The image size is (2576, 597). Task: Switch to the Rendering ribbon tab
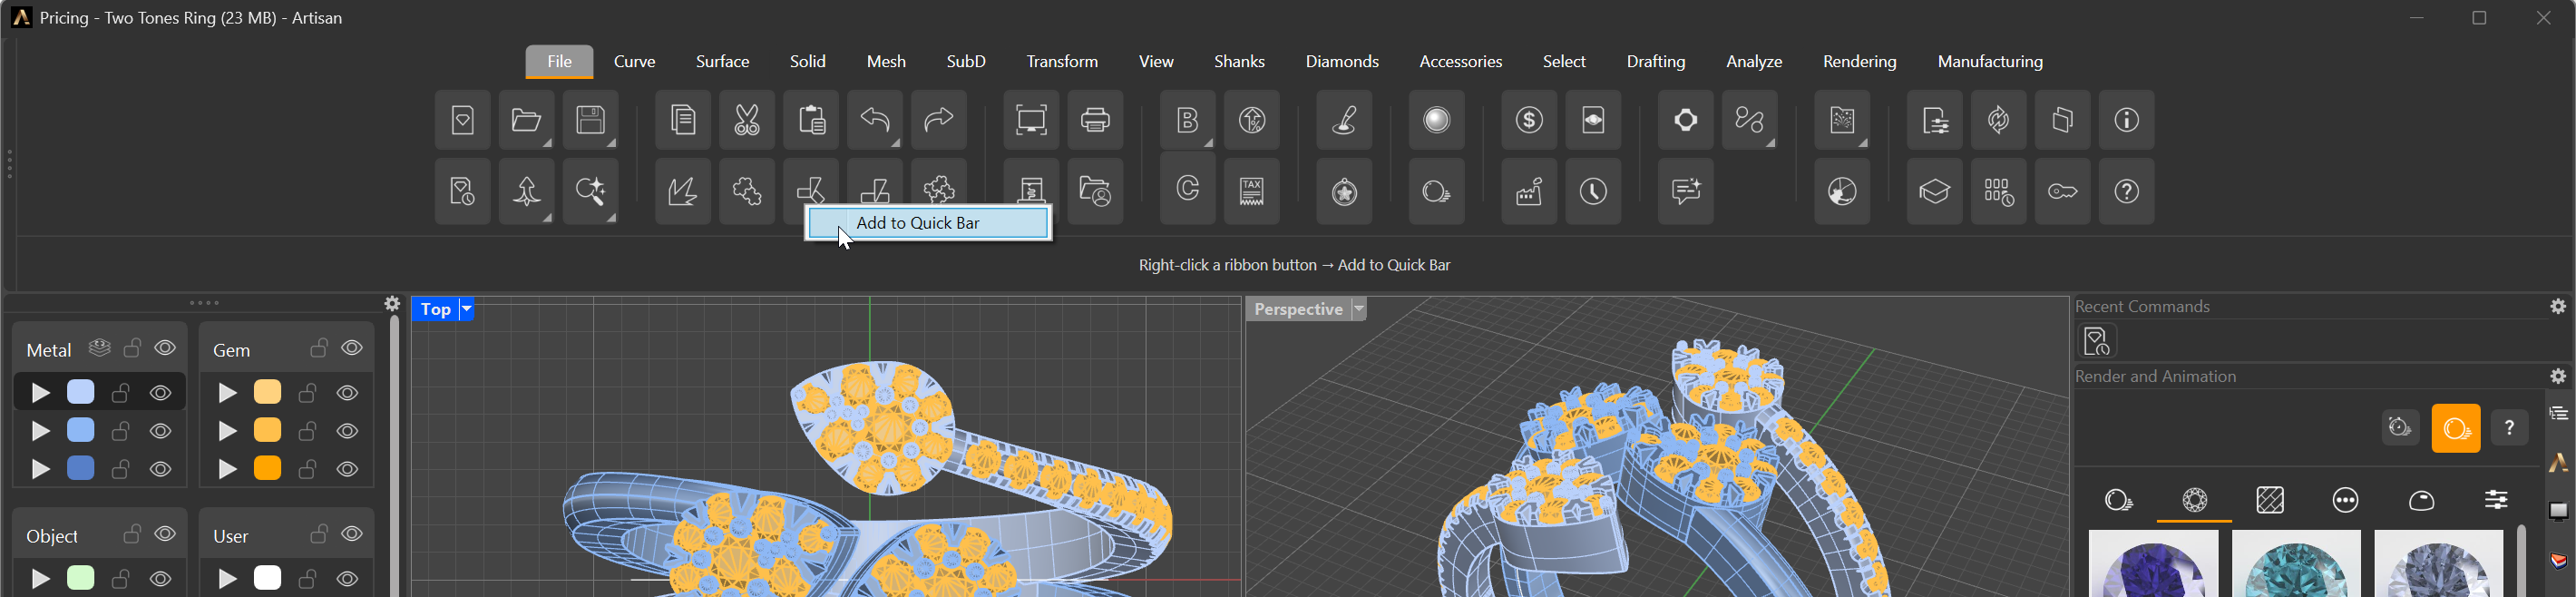click(1859, 61)
